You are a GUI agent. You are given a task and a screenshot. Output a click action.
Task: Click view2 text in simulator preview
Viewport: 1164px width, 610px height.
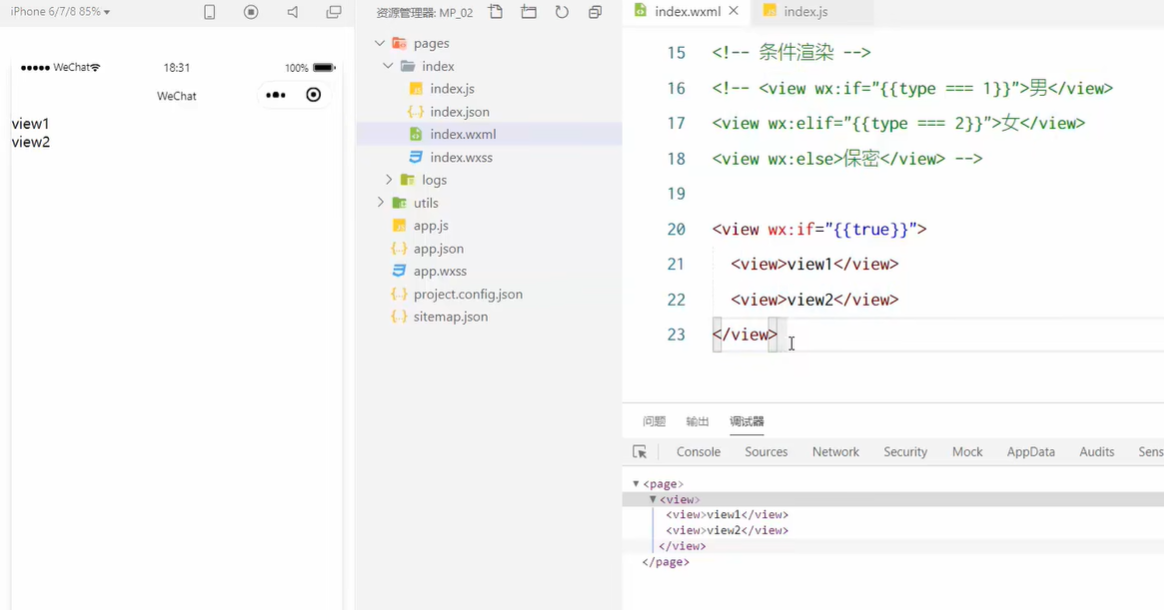click(x=30, y=142)
